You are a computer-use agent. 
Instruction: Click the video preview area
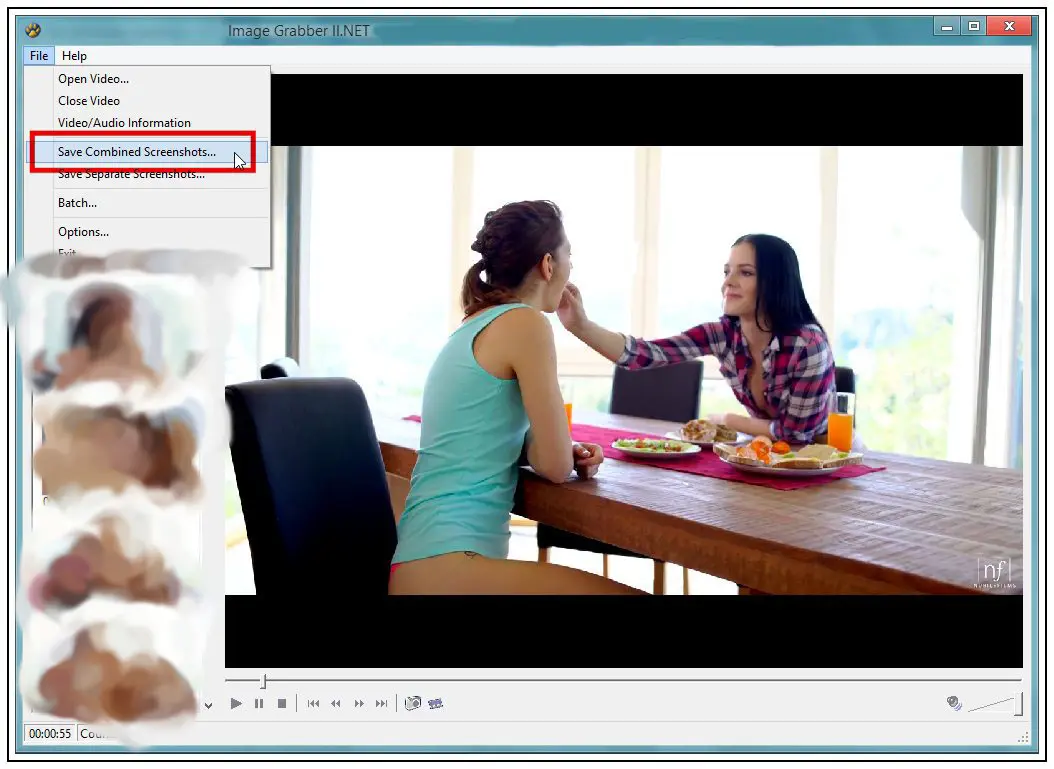click(x=624, y=370)
